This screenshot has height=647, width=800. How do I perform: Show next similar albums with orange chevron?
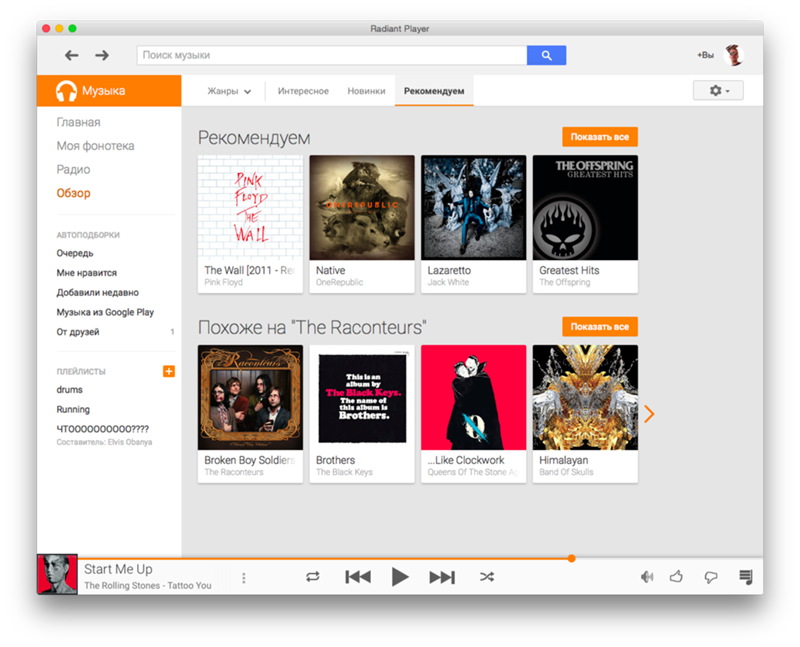(649, 414)
